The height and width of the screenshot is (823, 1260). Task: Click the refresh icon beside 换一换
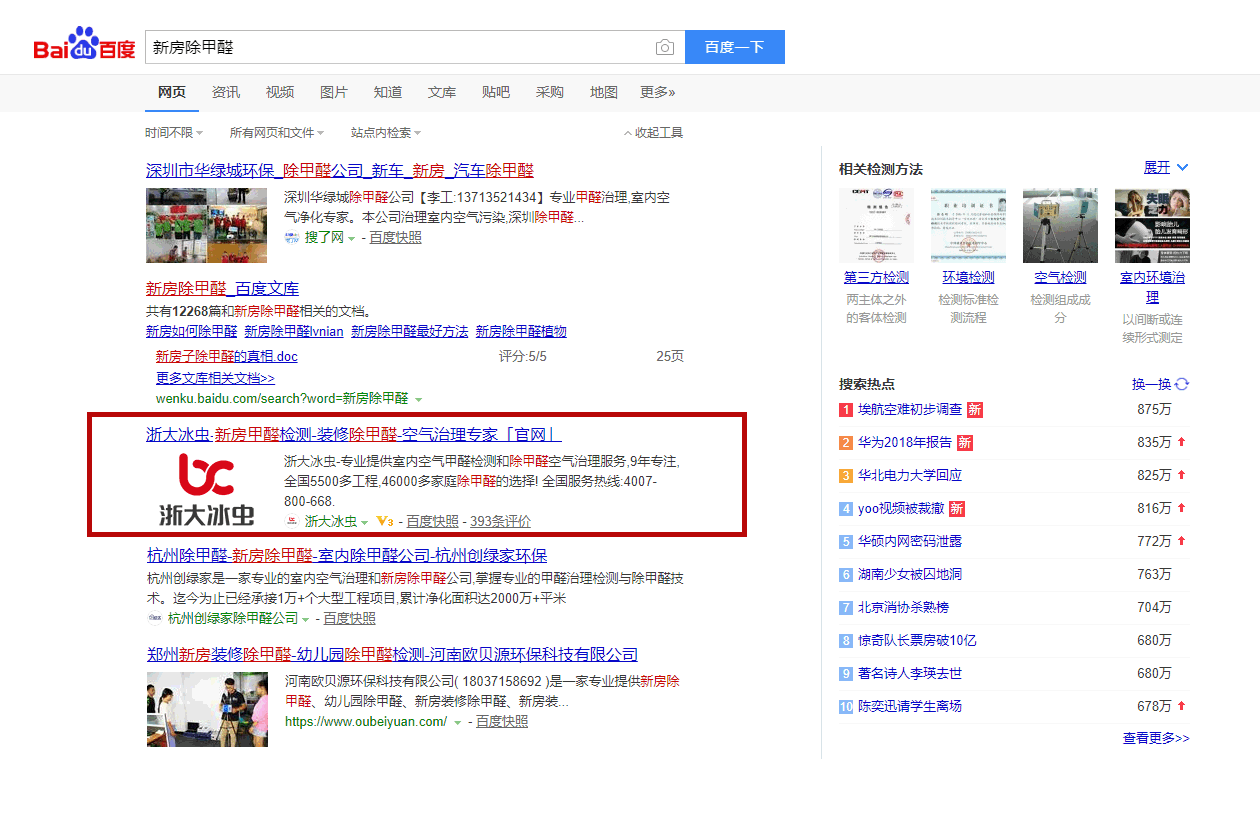tap(1182, 384)
